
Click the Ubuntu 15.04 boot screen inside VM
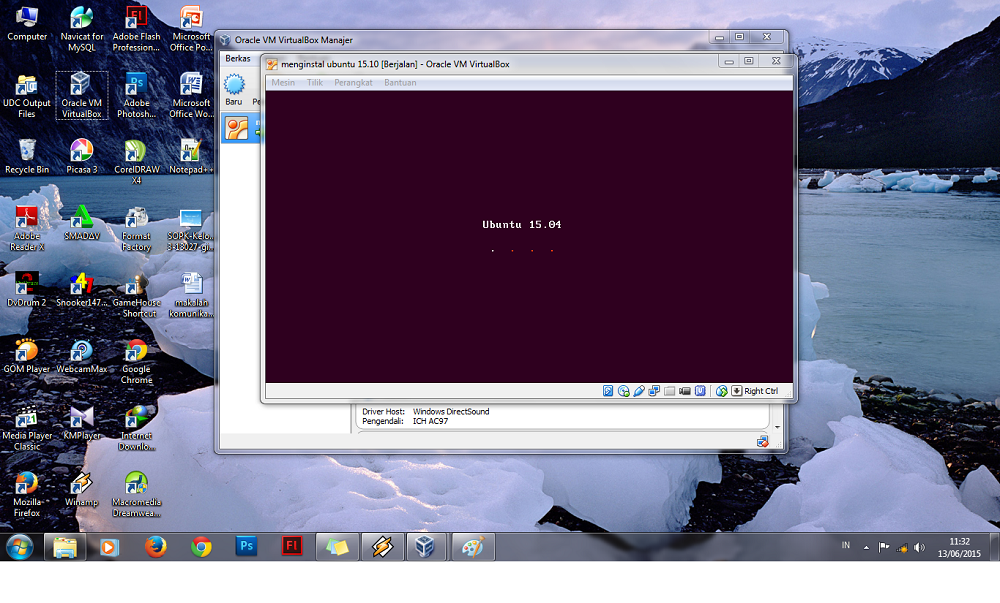[529, 236]
